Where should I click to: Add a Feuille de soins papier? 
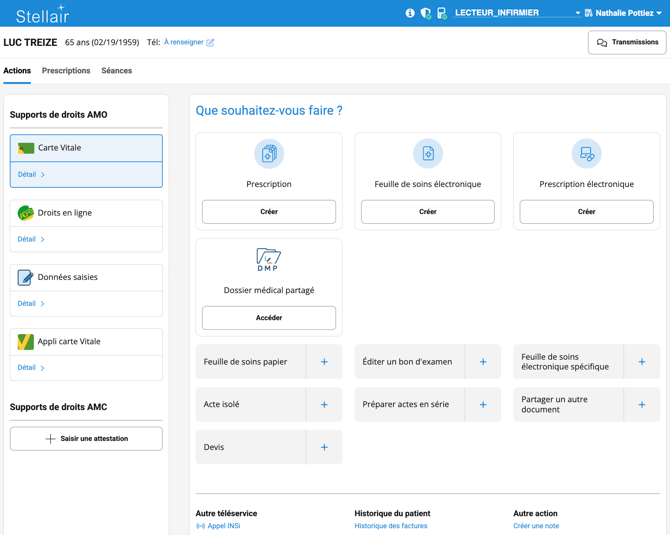pos(324,362)
